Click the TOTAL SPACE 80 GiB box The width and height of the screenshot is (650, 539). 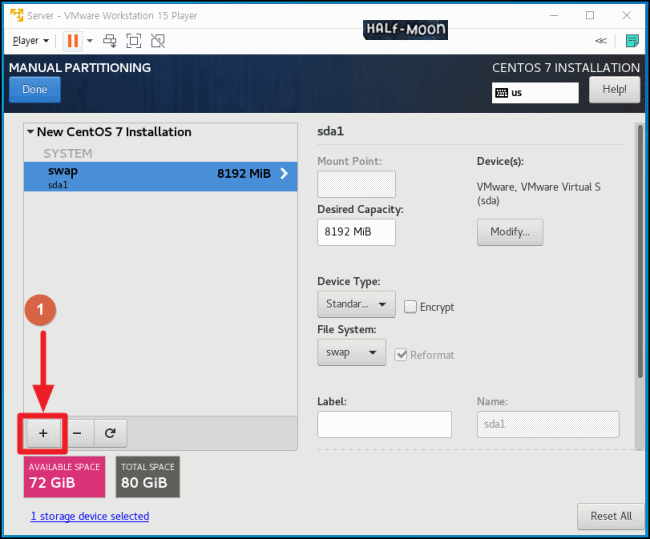tap(148, 477)
